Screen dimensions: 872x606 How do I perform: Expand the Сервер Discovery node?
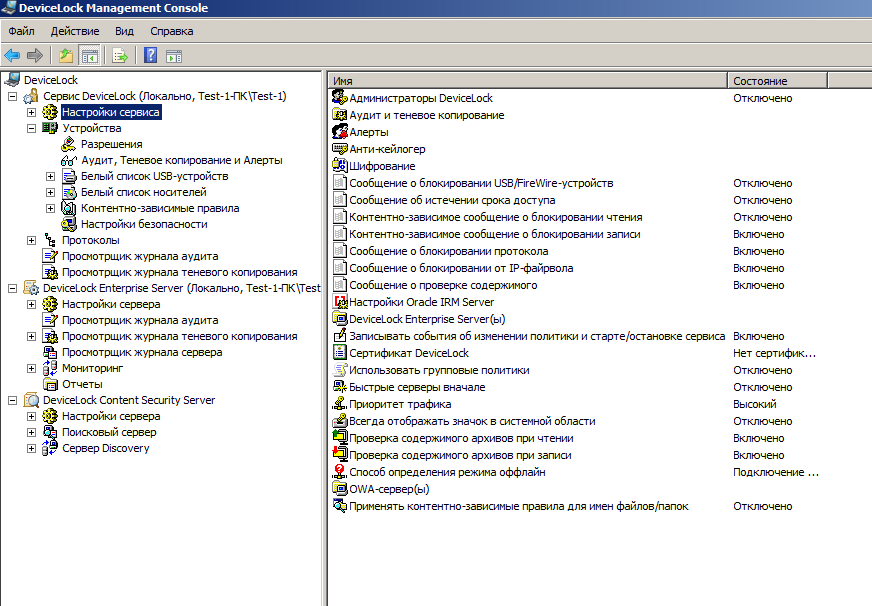click(31, 448)
